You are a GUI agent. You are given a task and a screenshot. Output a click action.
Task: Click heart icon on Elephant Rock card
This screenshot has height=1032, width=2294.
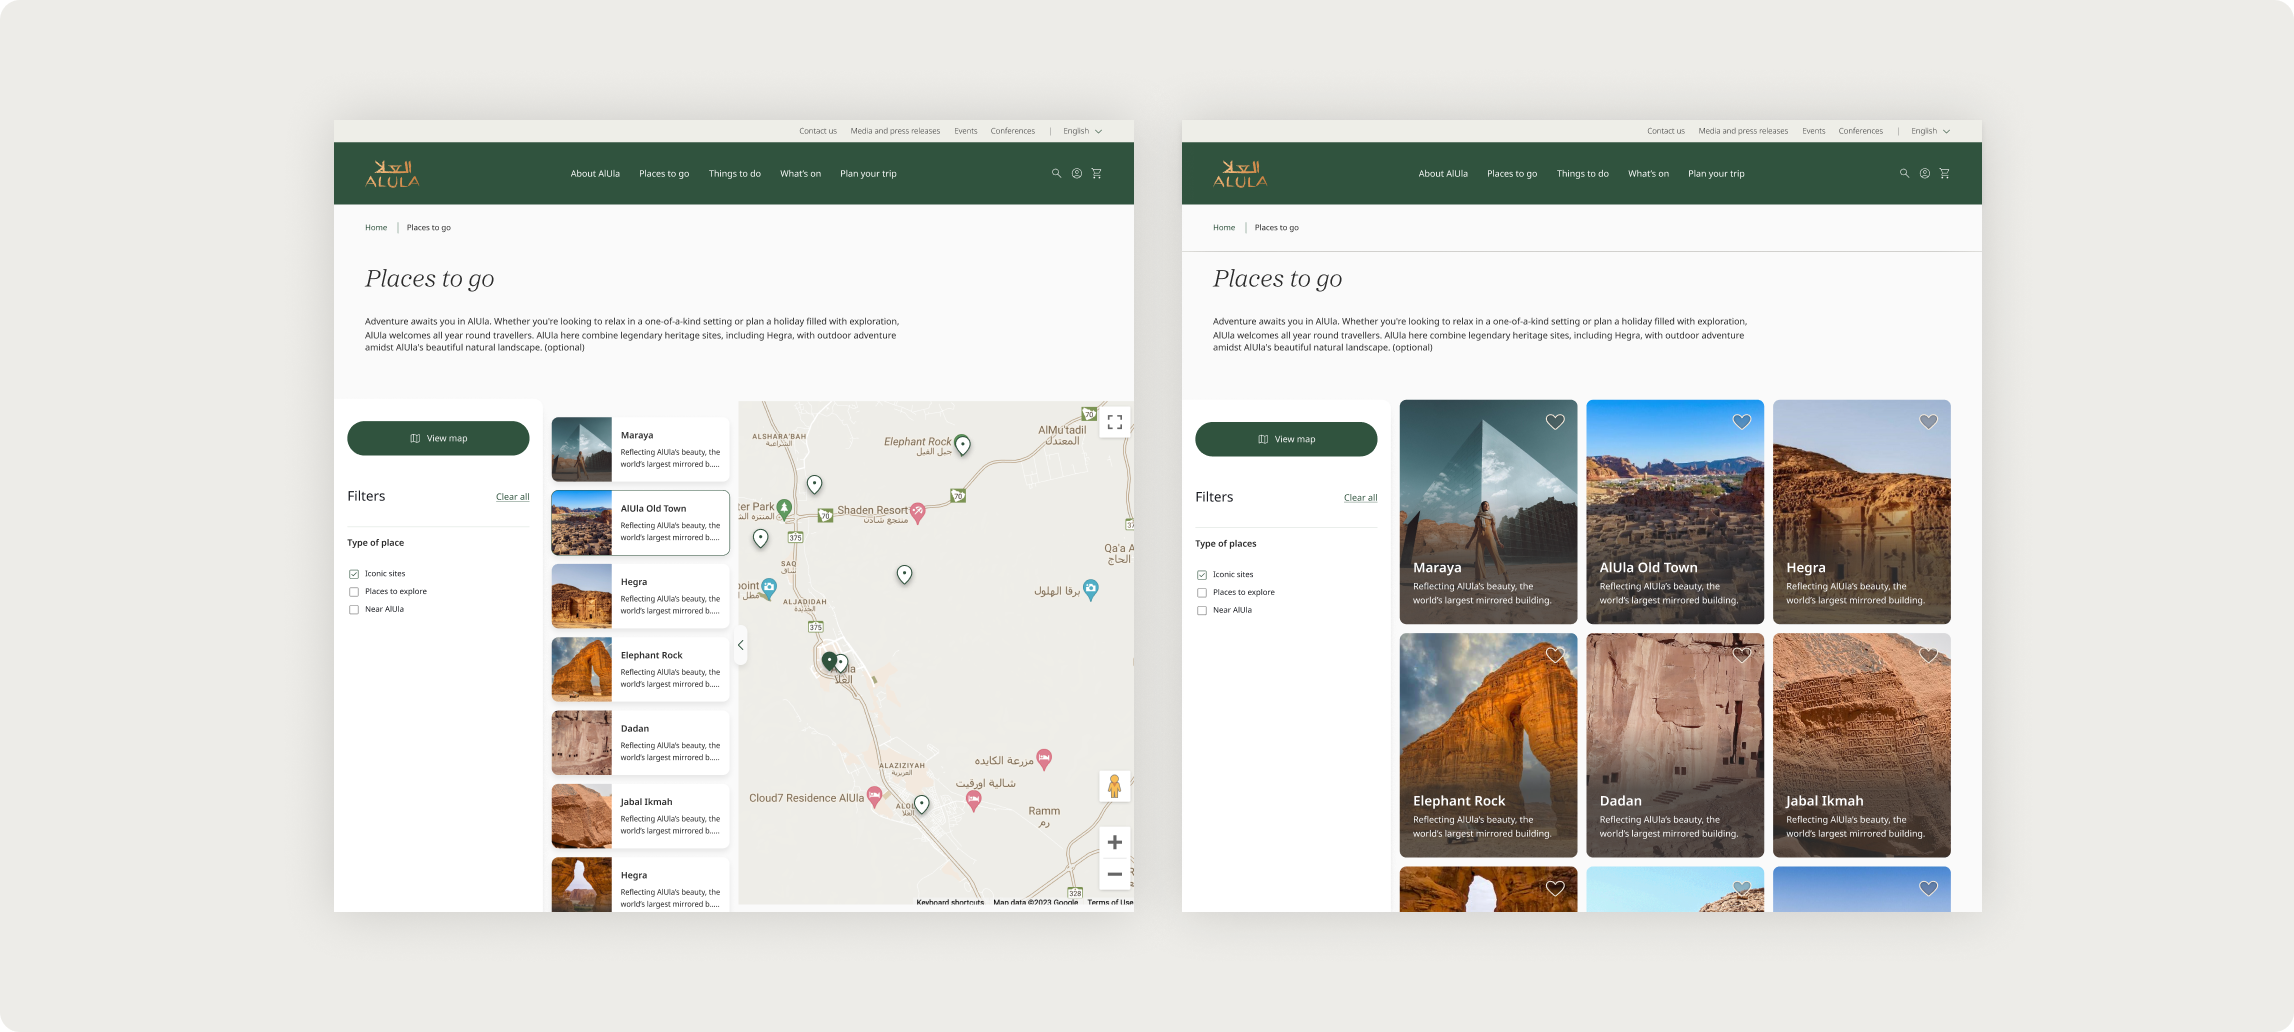(1554, 655)
